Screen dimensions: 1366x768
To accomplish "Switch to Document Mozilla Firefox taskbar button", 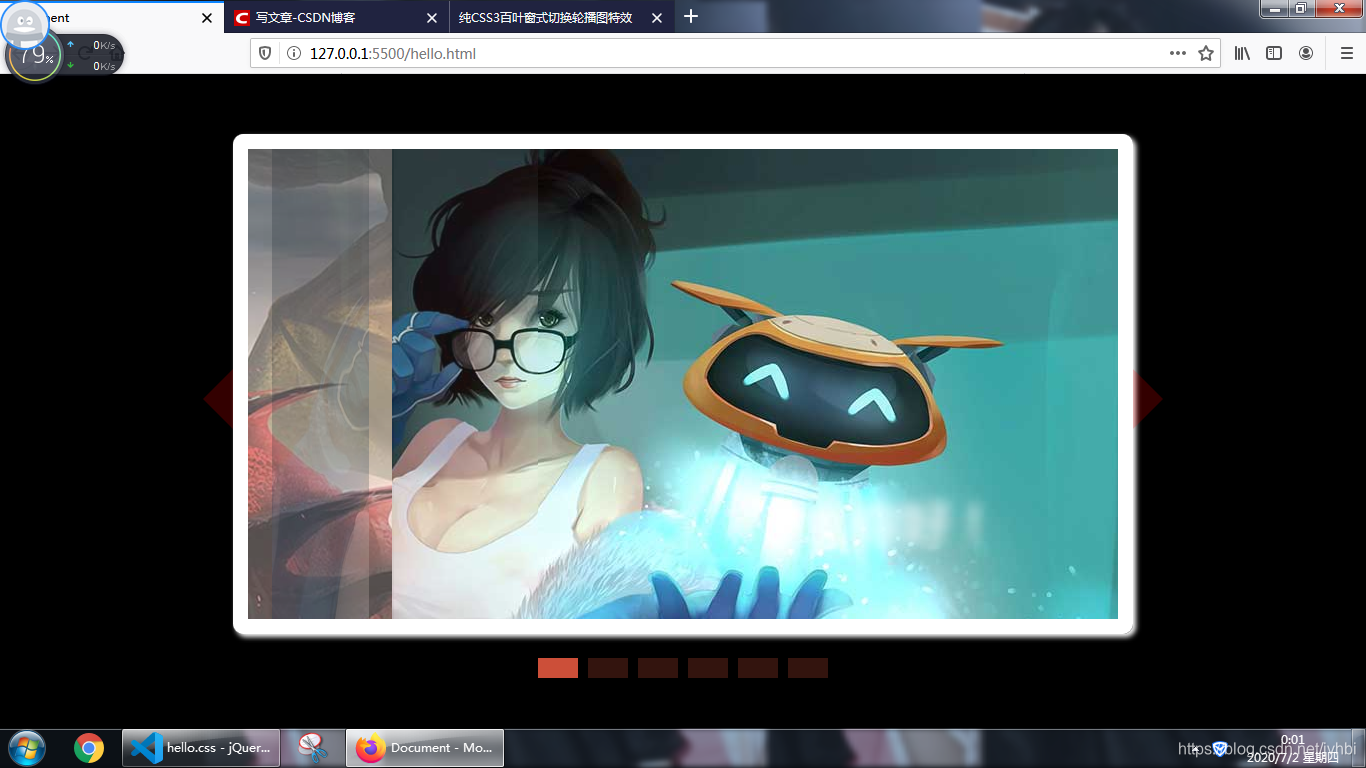I will tap(425, 748).
